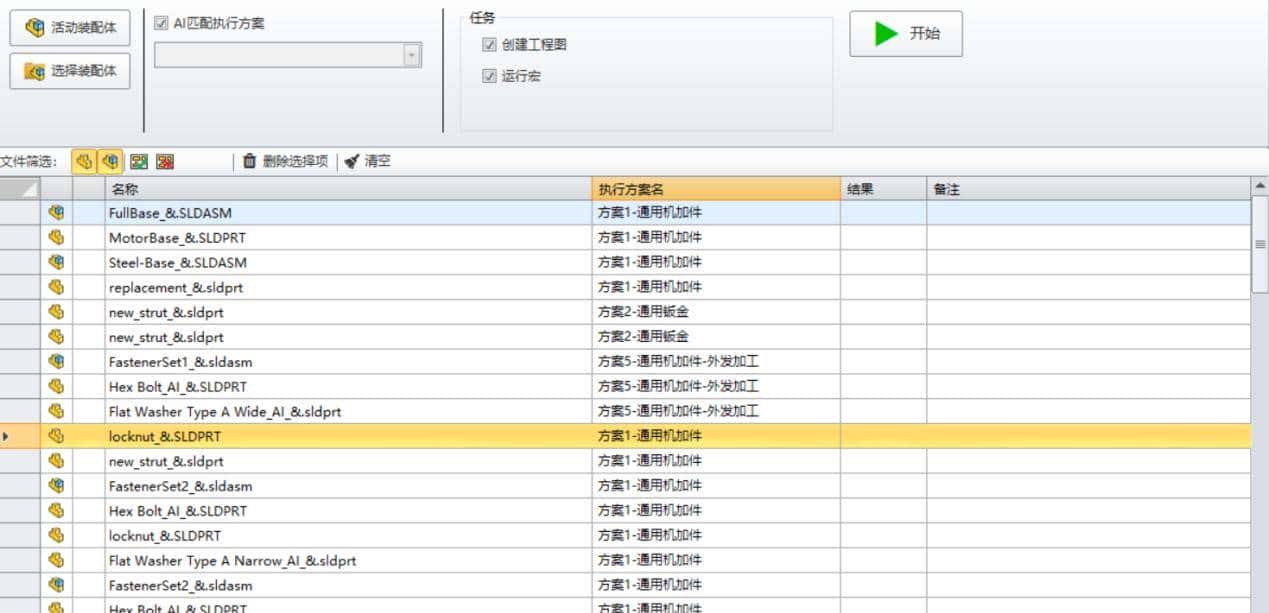This screenshot has width=1269, height=613.
Task: Click the broom icon next to 清空
Action: point(352,160)
